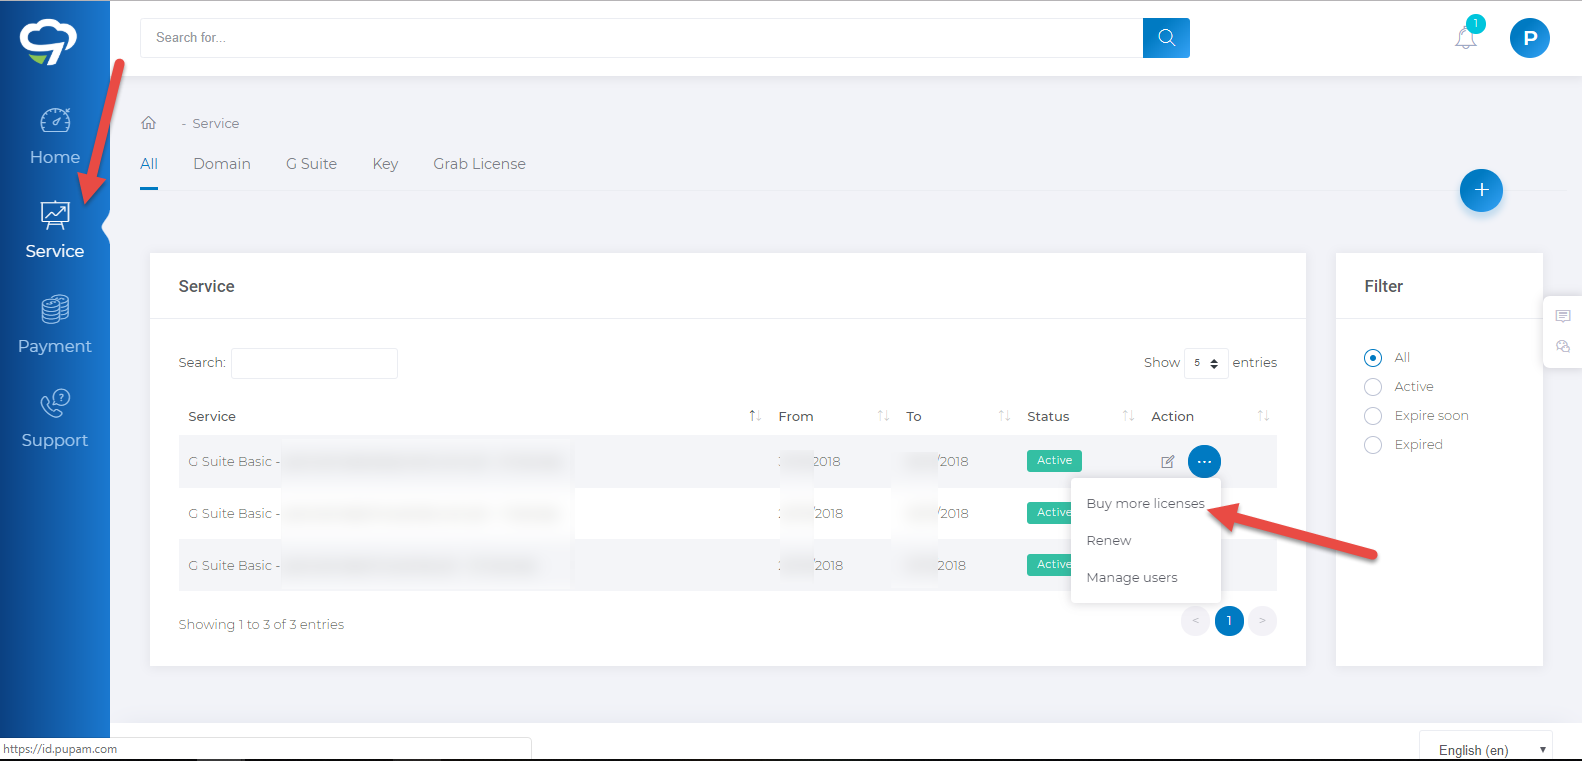Click the three-dots action button

tap(1204, 461)
